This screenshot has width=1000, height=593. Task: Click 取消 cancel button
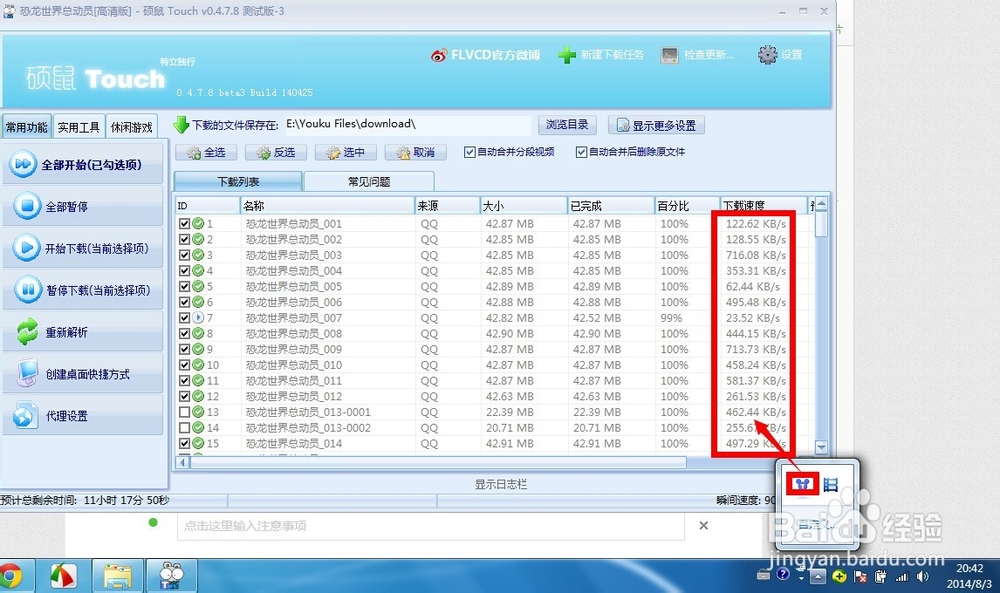[x=416, y=152]
